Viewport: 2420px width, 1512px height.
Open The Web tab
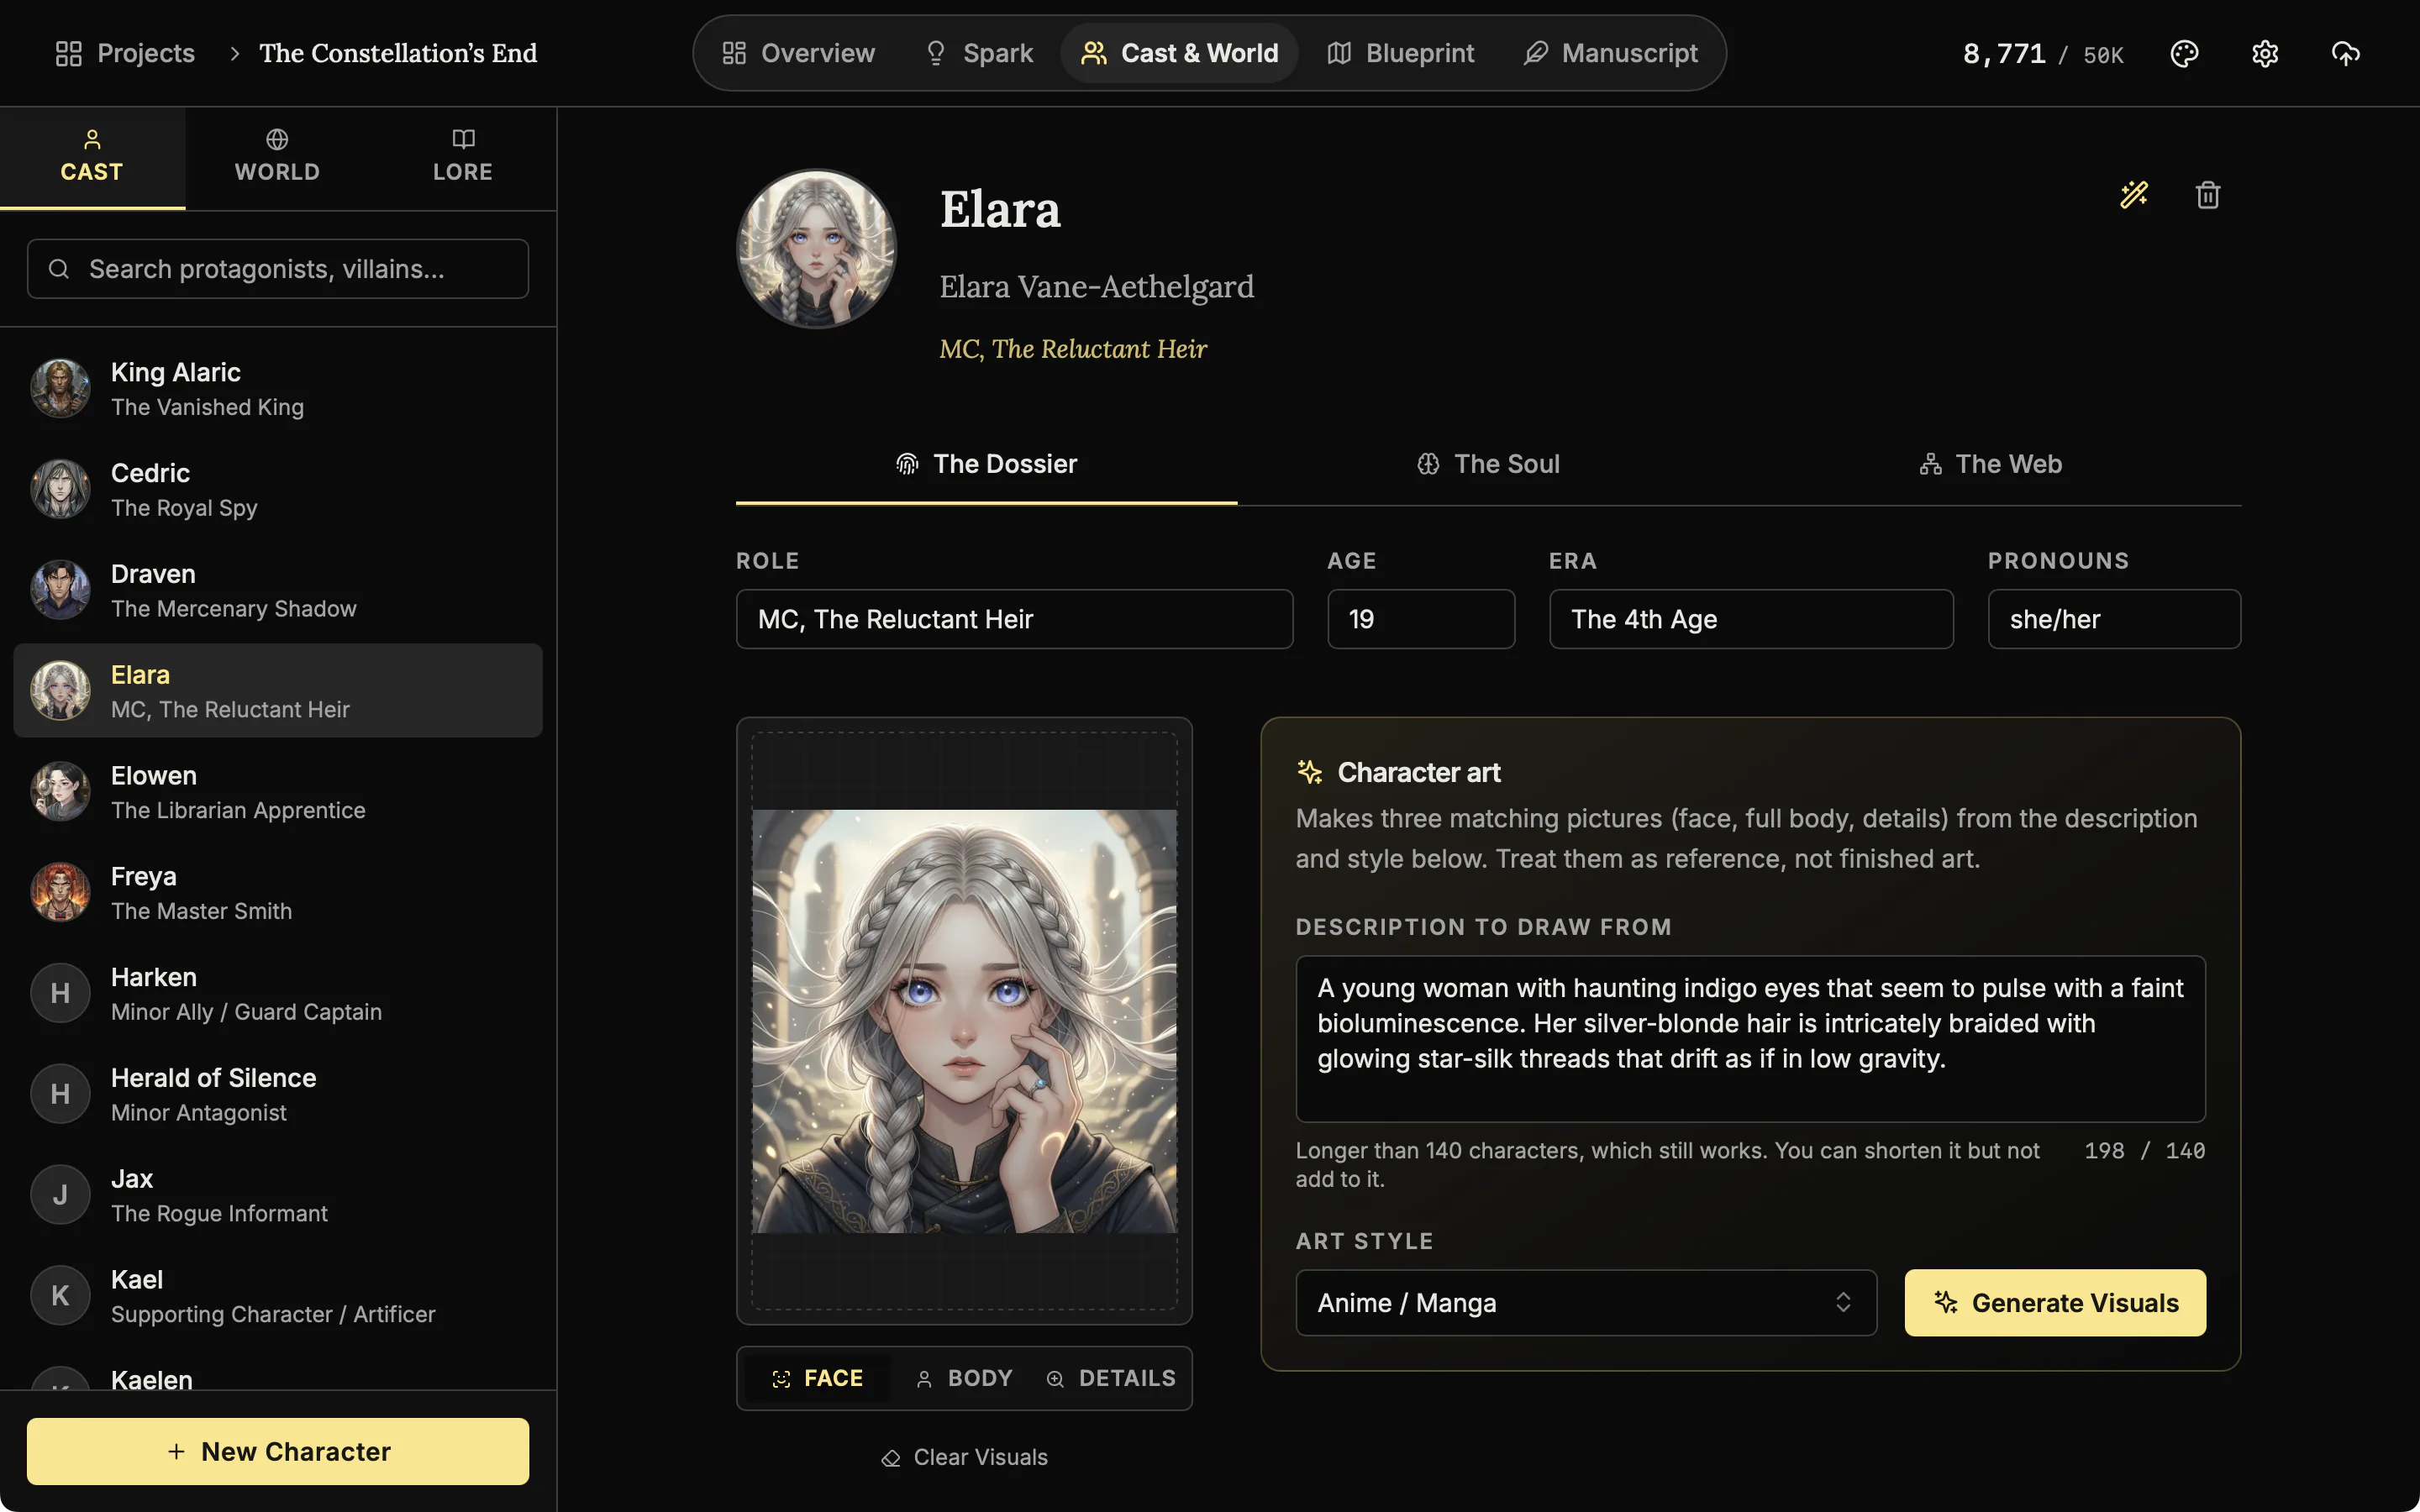tap(1990, 464)
